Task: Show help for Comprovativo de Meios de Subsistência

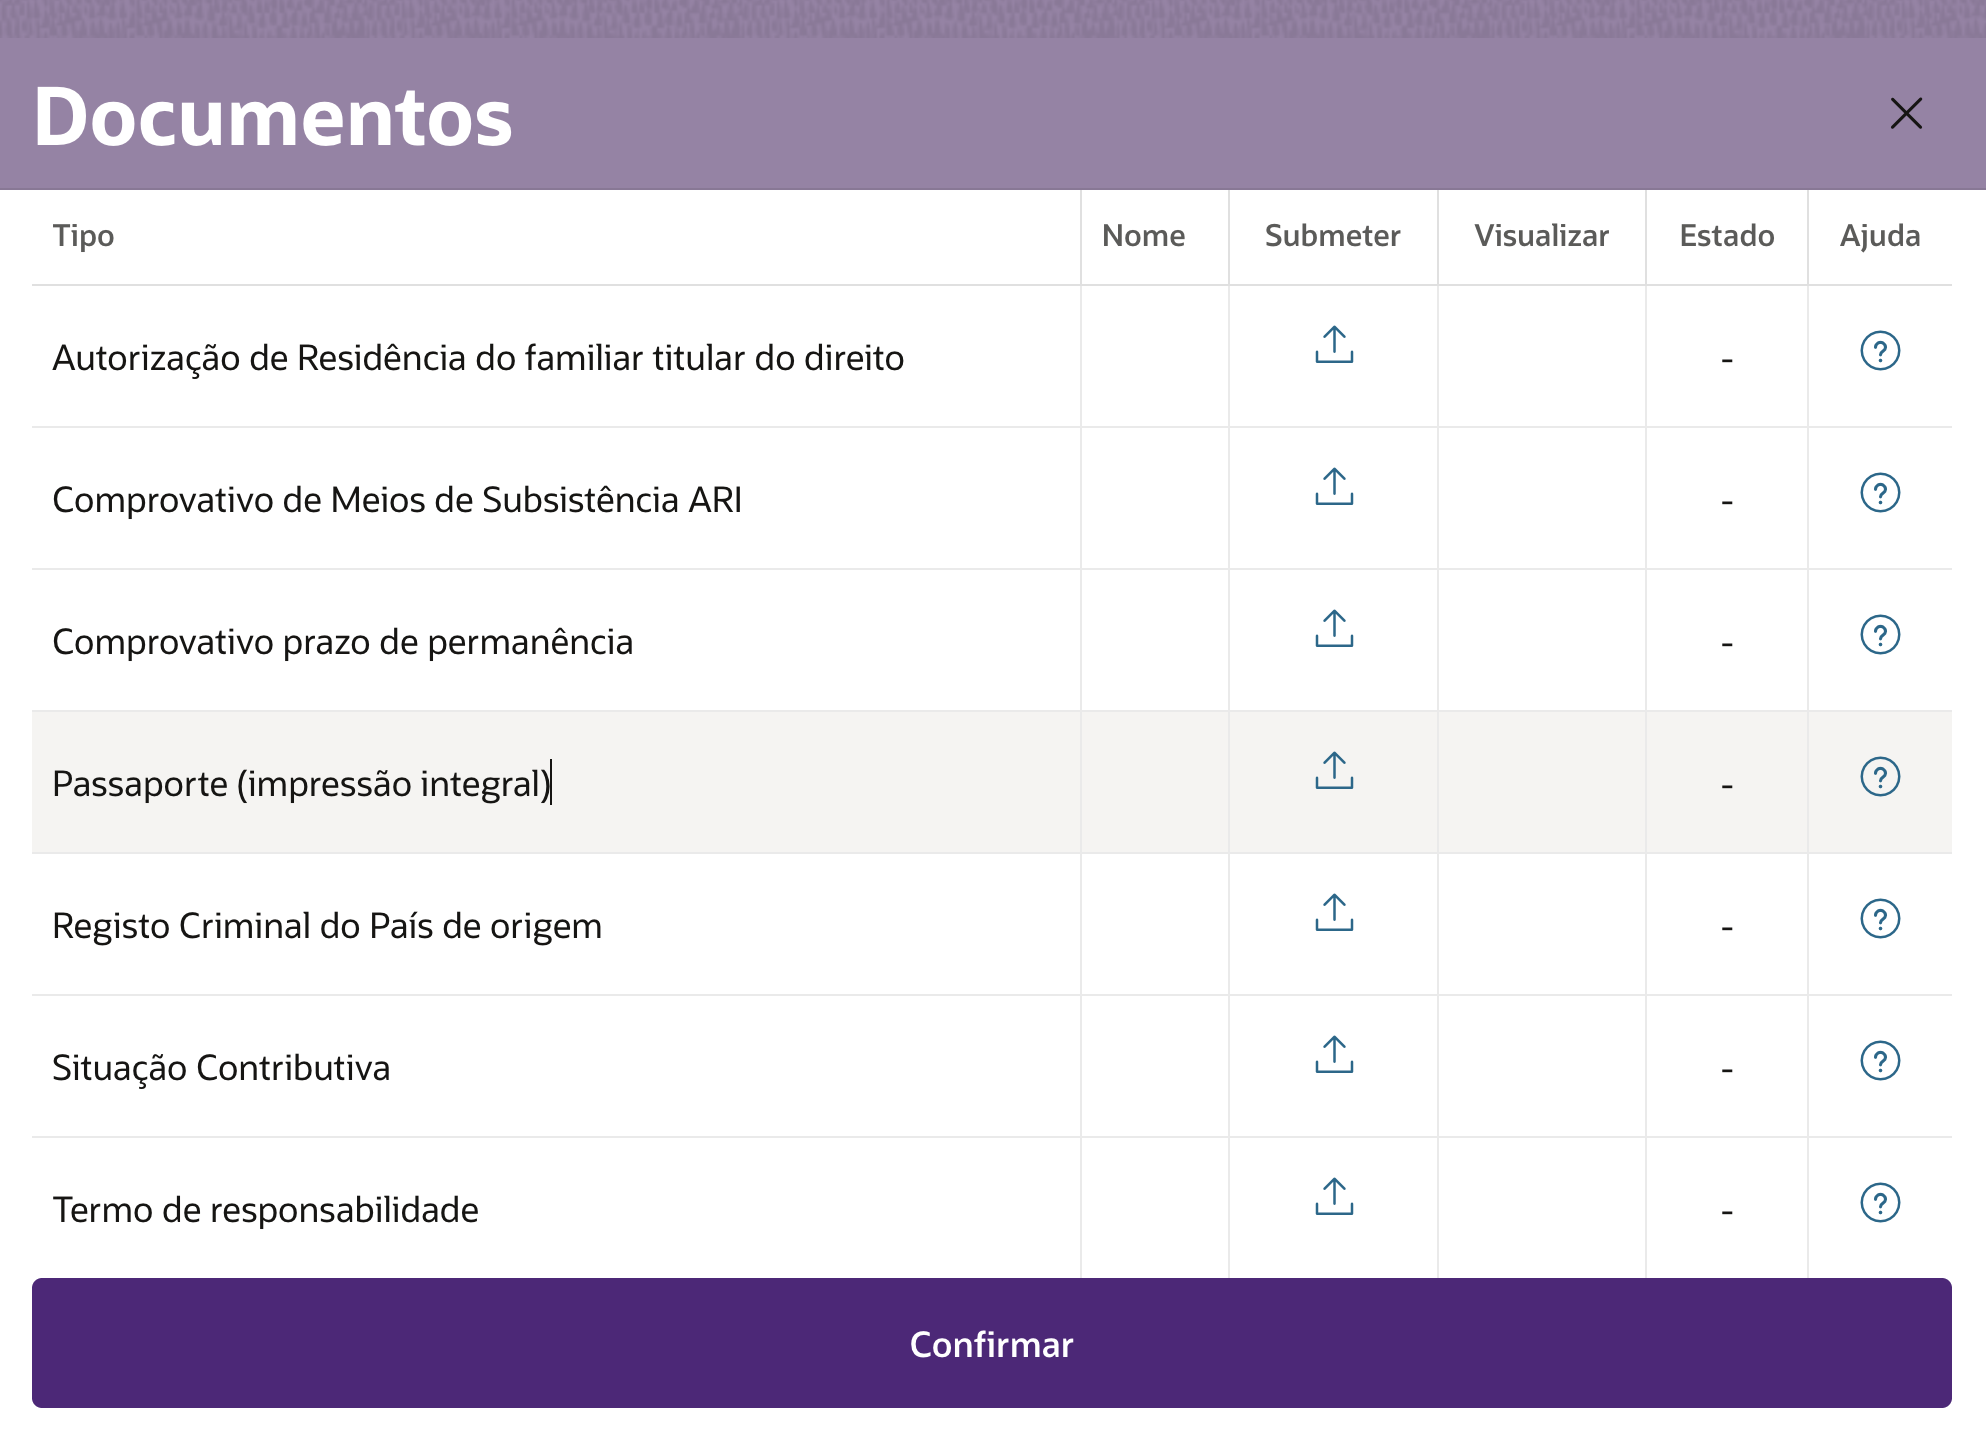Action: tap(1880, 493)
